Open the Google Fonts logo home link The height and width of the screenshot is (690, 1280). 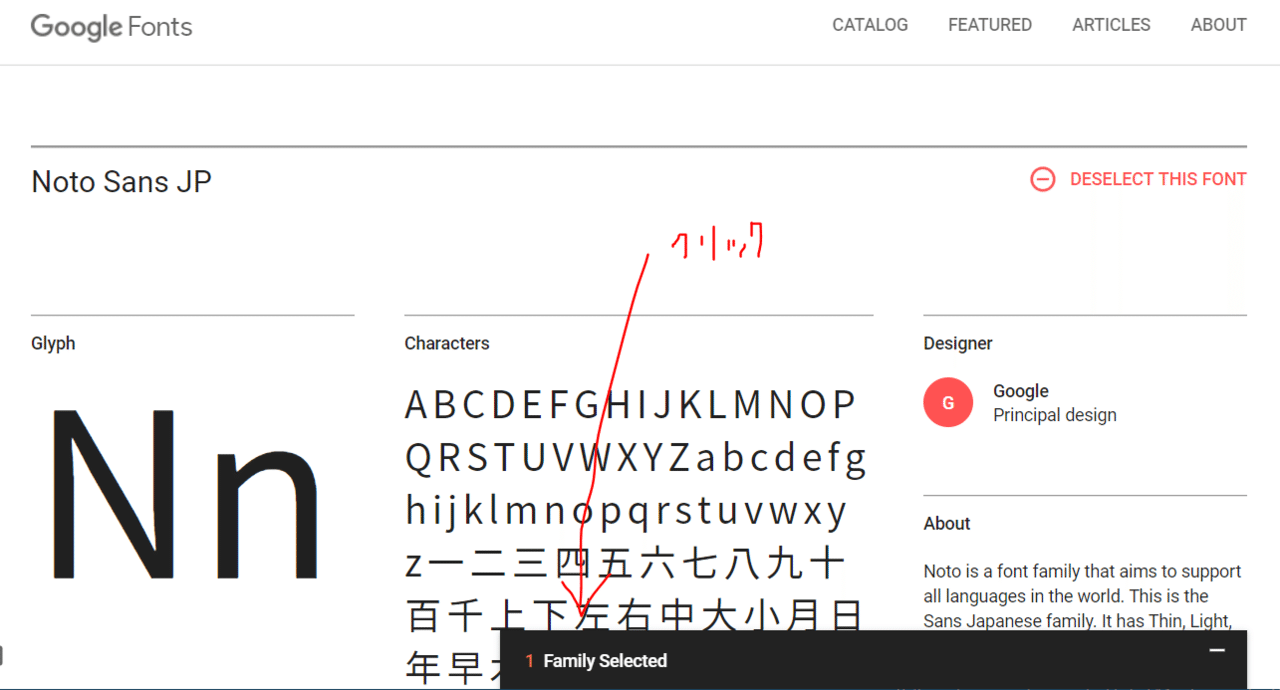pyautogui.click(x=111, y=26)
